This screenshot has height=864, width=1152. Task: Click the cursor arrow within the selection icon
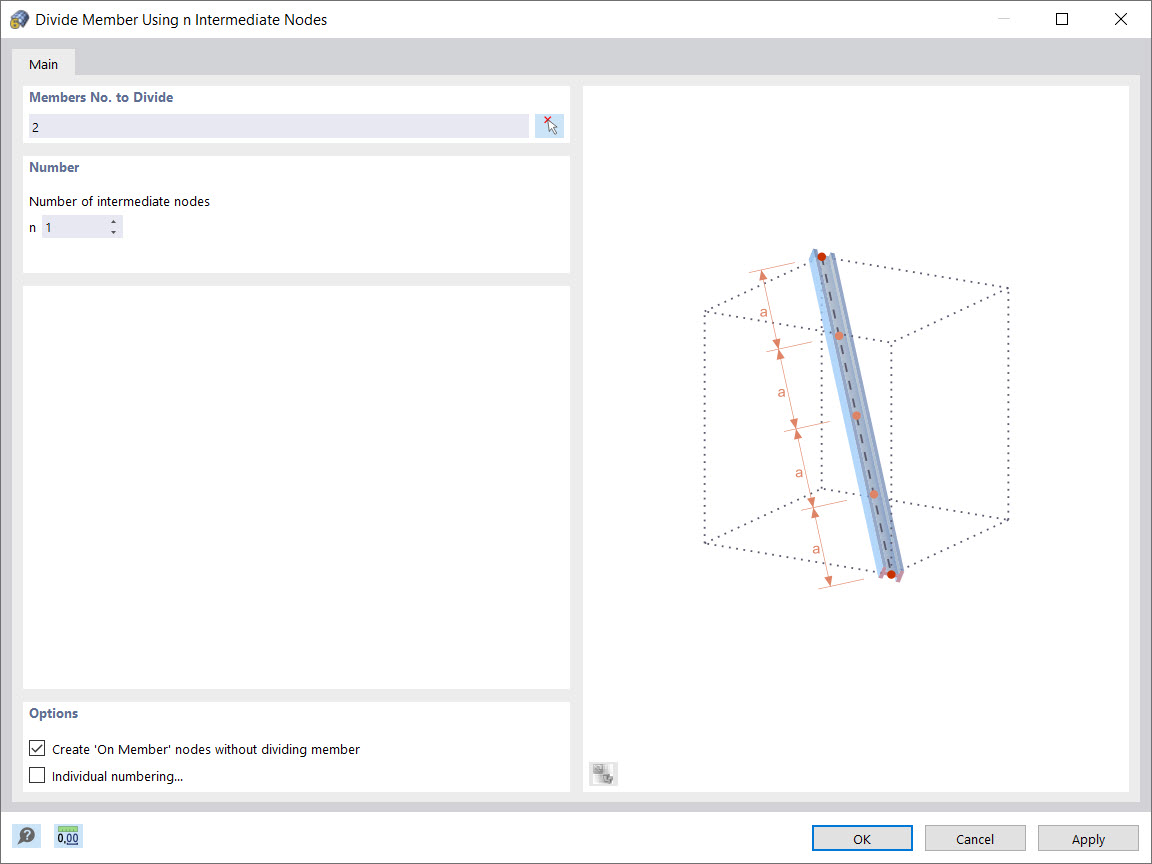coord(552,128)
